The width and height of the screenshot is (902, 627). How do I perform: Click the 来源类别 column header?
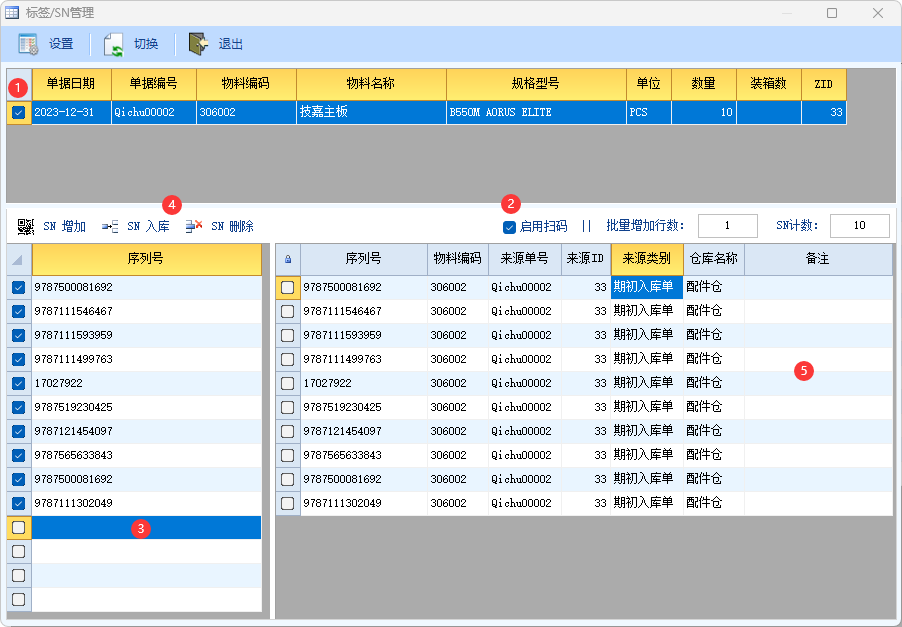647,259
